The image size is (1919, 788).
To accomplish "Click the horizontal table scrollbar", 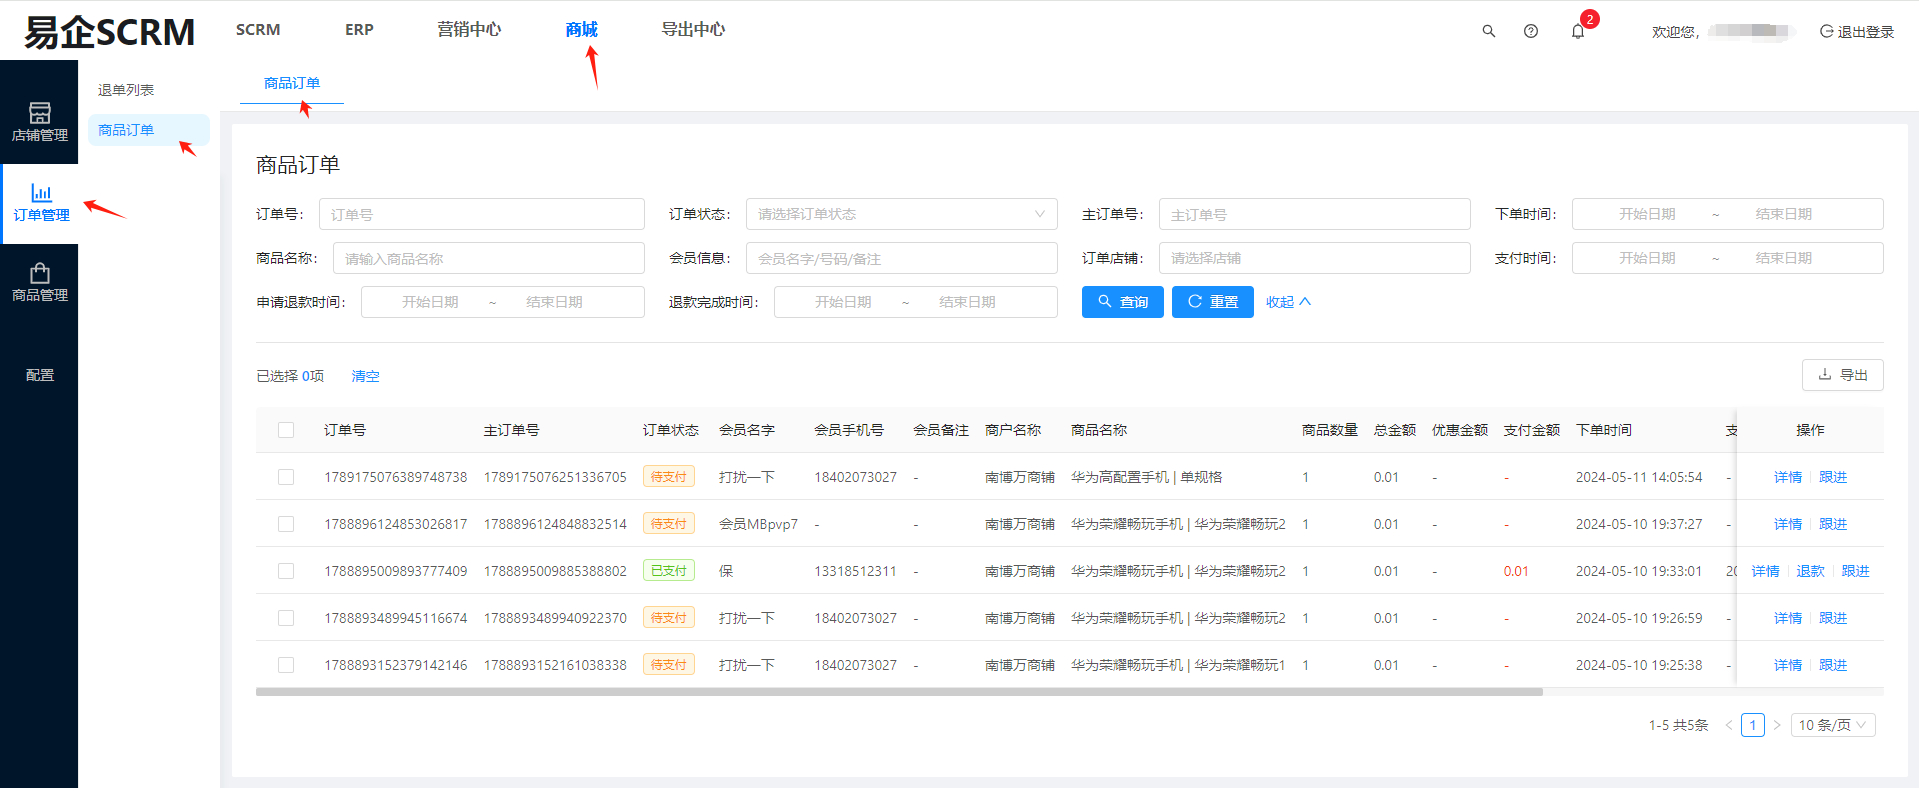I will coord(899,692).
